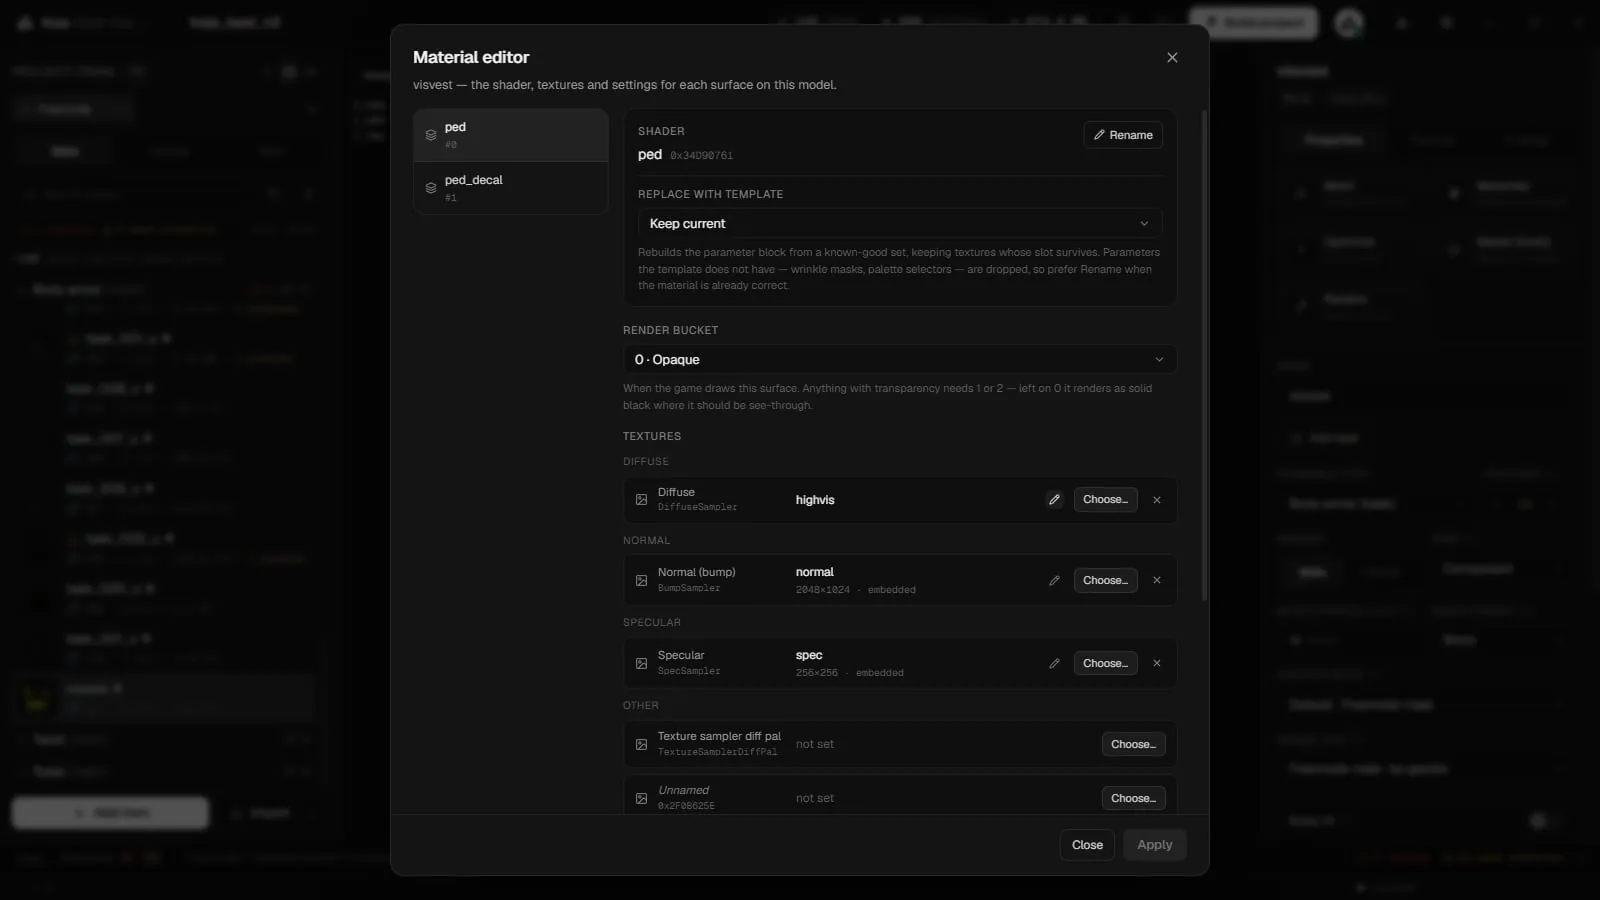Click the shader hash 0x34D90761
Viewport: 1600px width, 900px height.
point(701,156)
